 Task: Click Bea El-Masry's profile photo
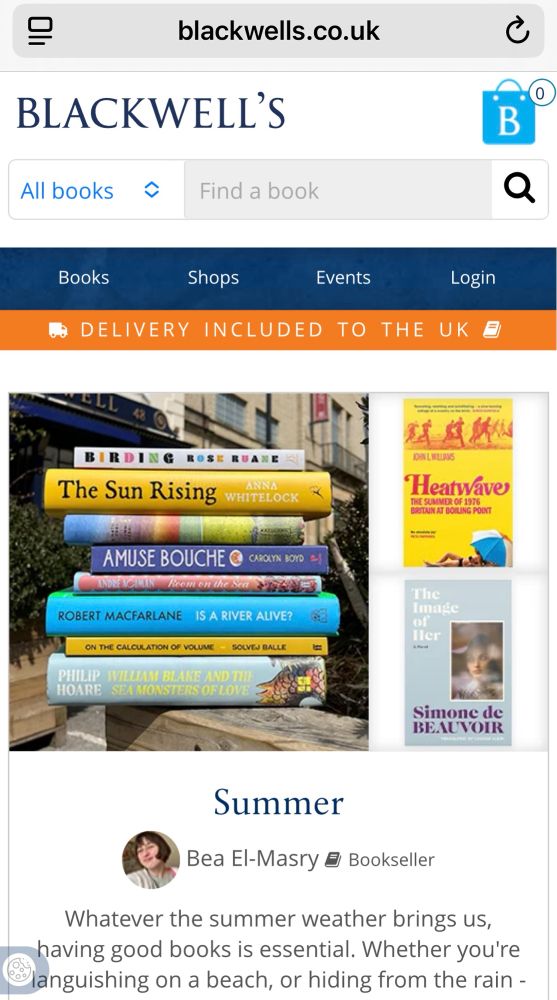tap(151, 860)
